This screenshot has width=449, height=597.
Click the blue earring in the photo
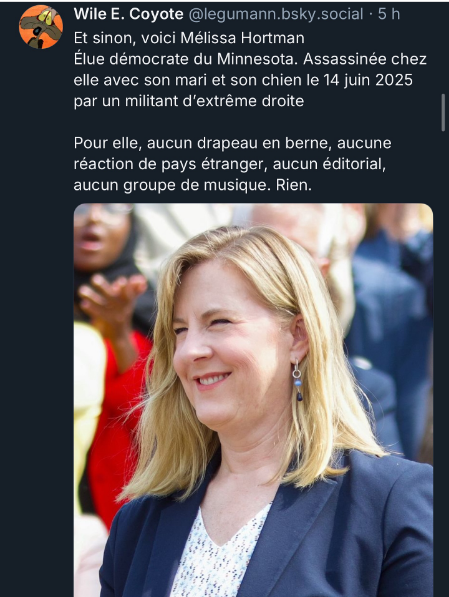pyautogui.click(x=298, y=381)
